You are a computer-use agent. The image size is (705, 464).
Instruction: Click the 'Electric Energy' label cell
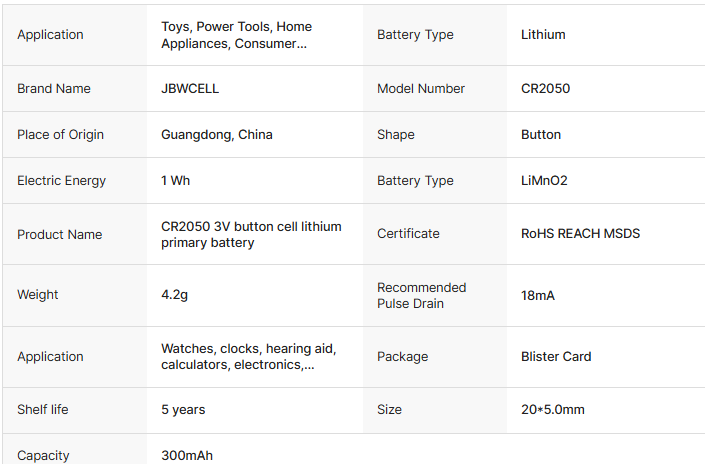click(x=61, y=181)
